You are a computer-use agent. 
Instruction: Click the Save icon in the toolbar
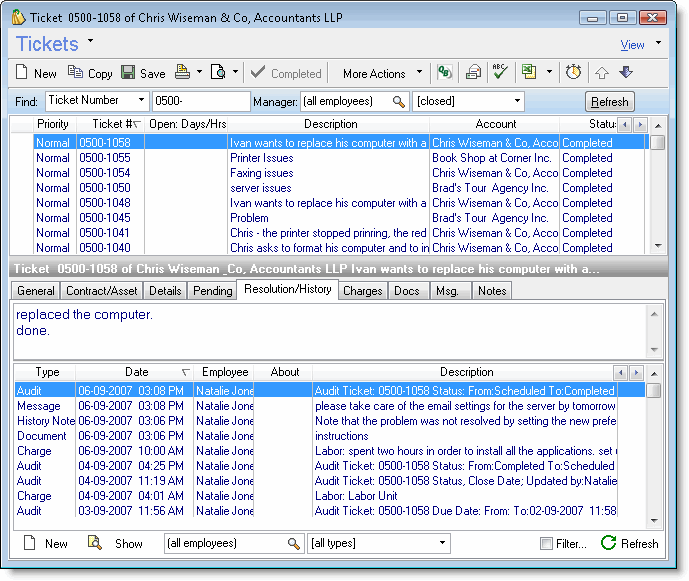pyautogui.click(x=128, y=73)
